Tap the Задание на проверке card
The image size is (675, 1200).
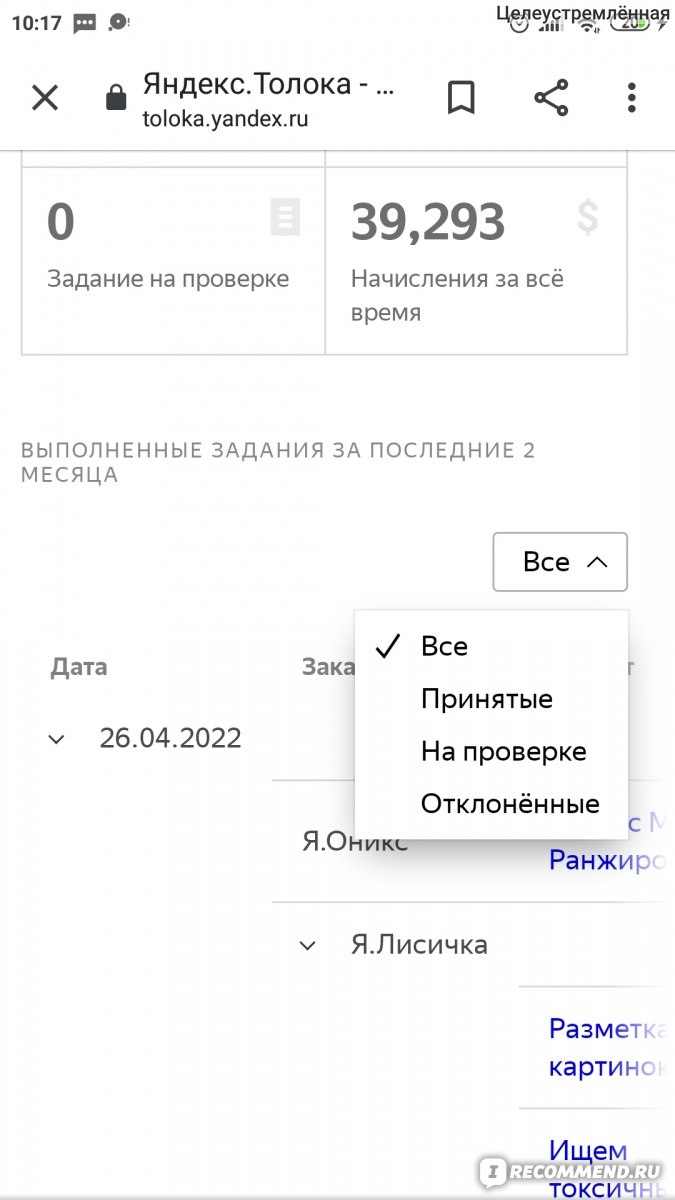coord(173,260)
